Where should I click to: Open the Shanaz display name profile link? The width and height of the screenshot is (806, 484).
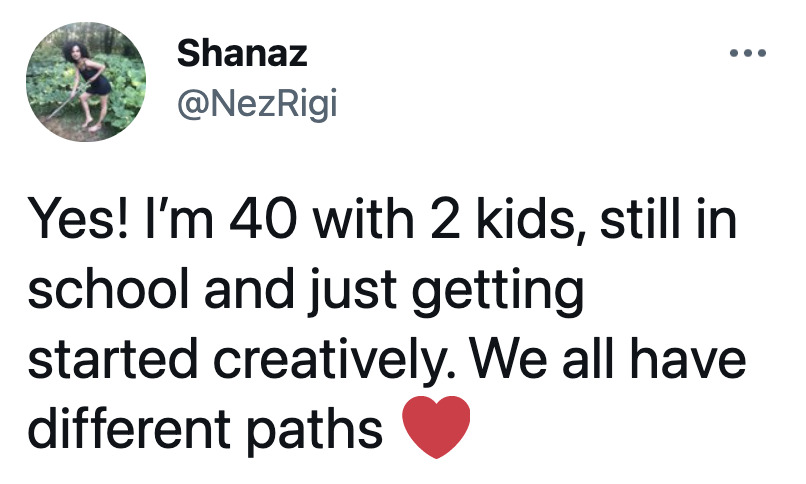click(x=242, y=54)
